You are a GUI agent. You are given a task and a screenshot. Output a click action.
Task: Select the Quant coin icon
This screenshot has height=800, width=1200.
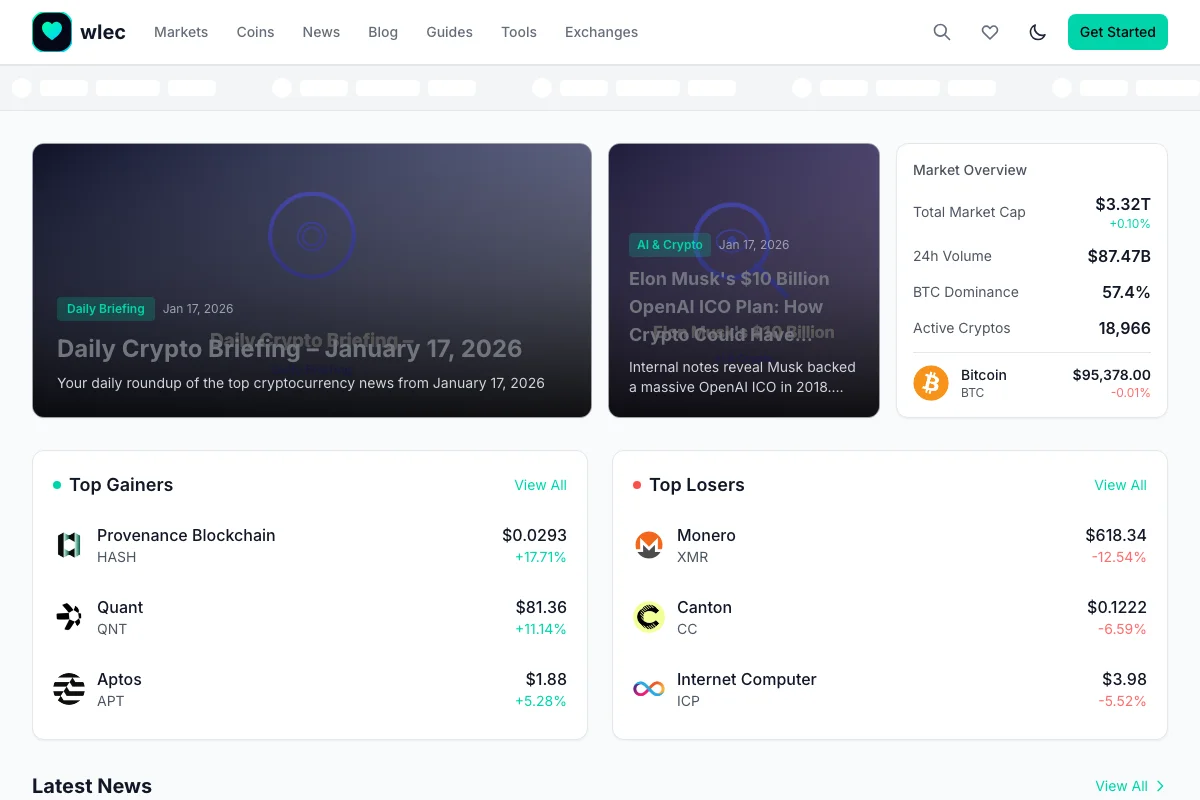point(68,617)
